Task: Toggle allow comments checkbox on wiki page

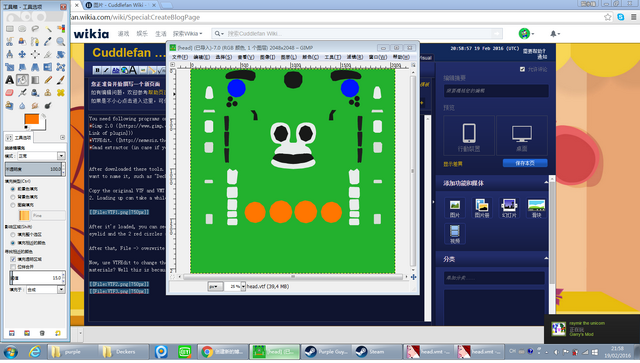Action: pyautogui.click(x=522, y=69)
